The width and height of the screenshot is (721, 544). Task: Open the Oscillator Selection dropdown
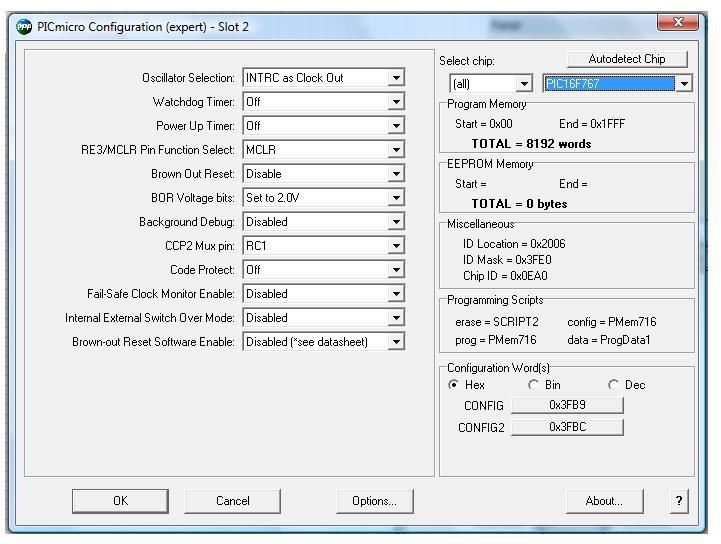[x=396, y=78]
